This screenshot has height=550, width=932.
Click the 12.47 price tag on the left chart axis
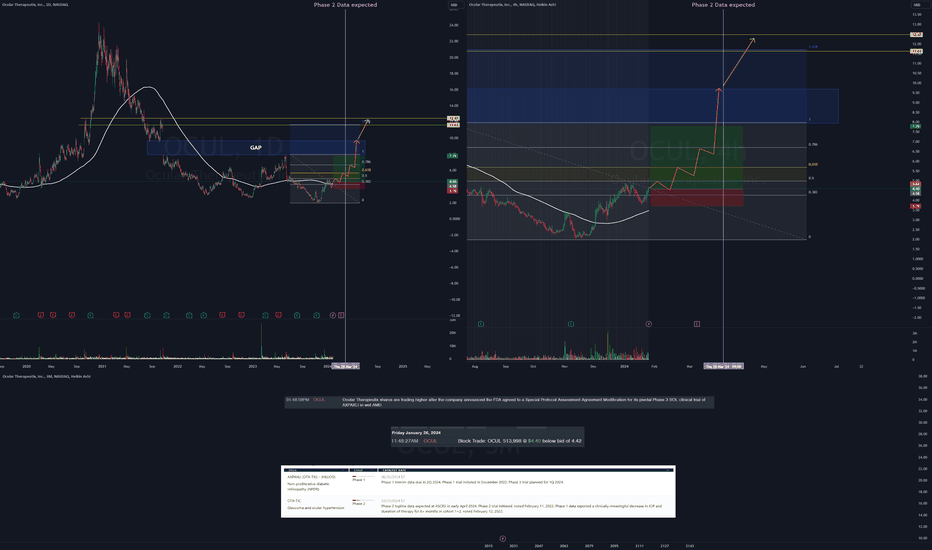click(x=453, y=119)
